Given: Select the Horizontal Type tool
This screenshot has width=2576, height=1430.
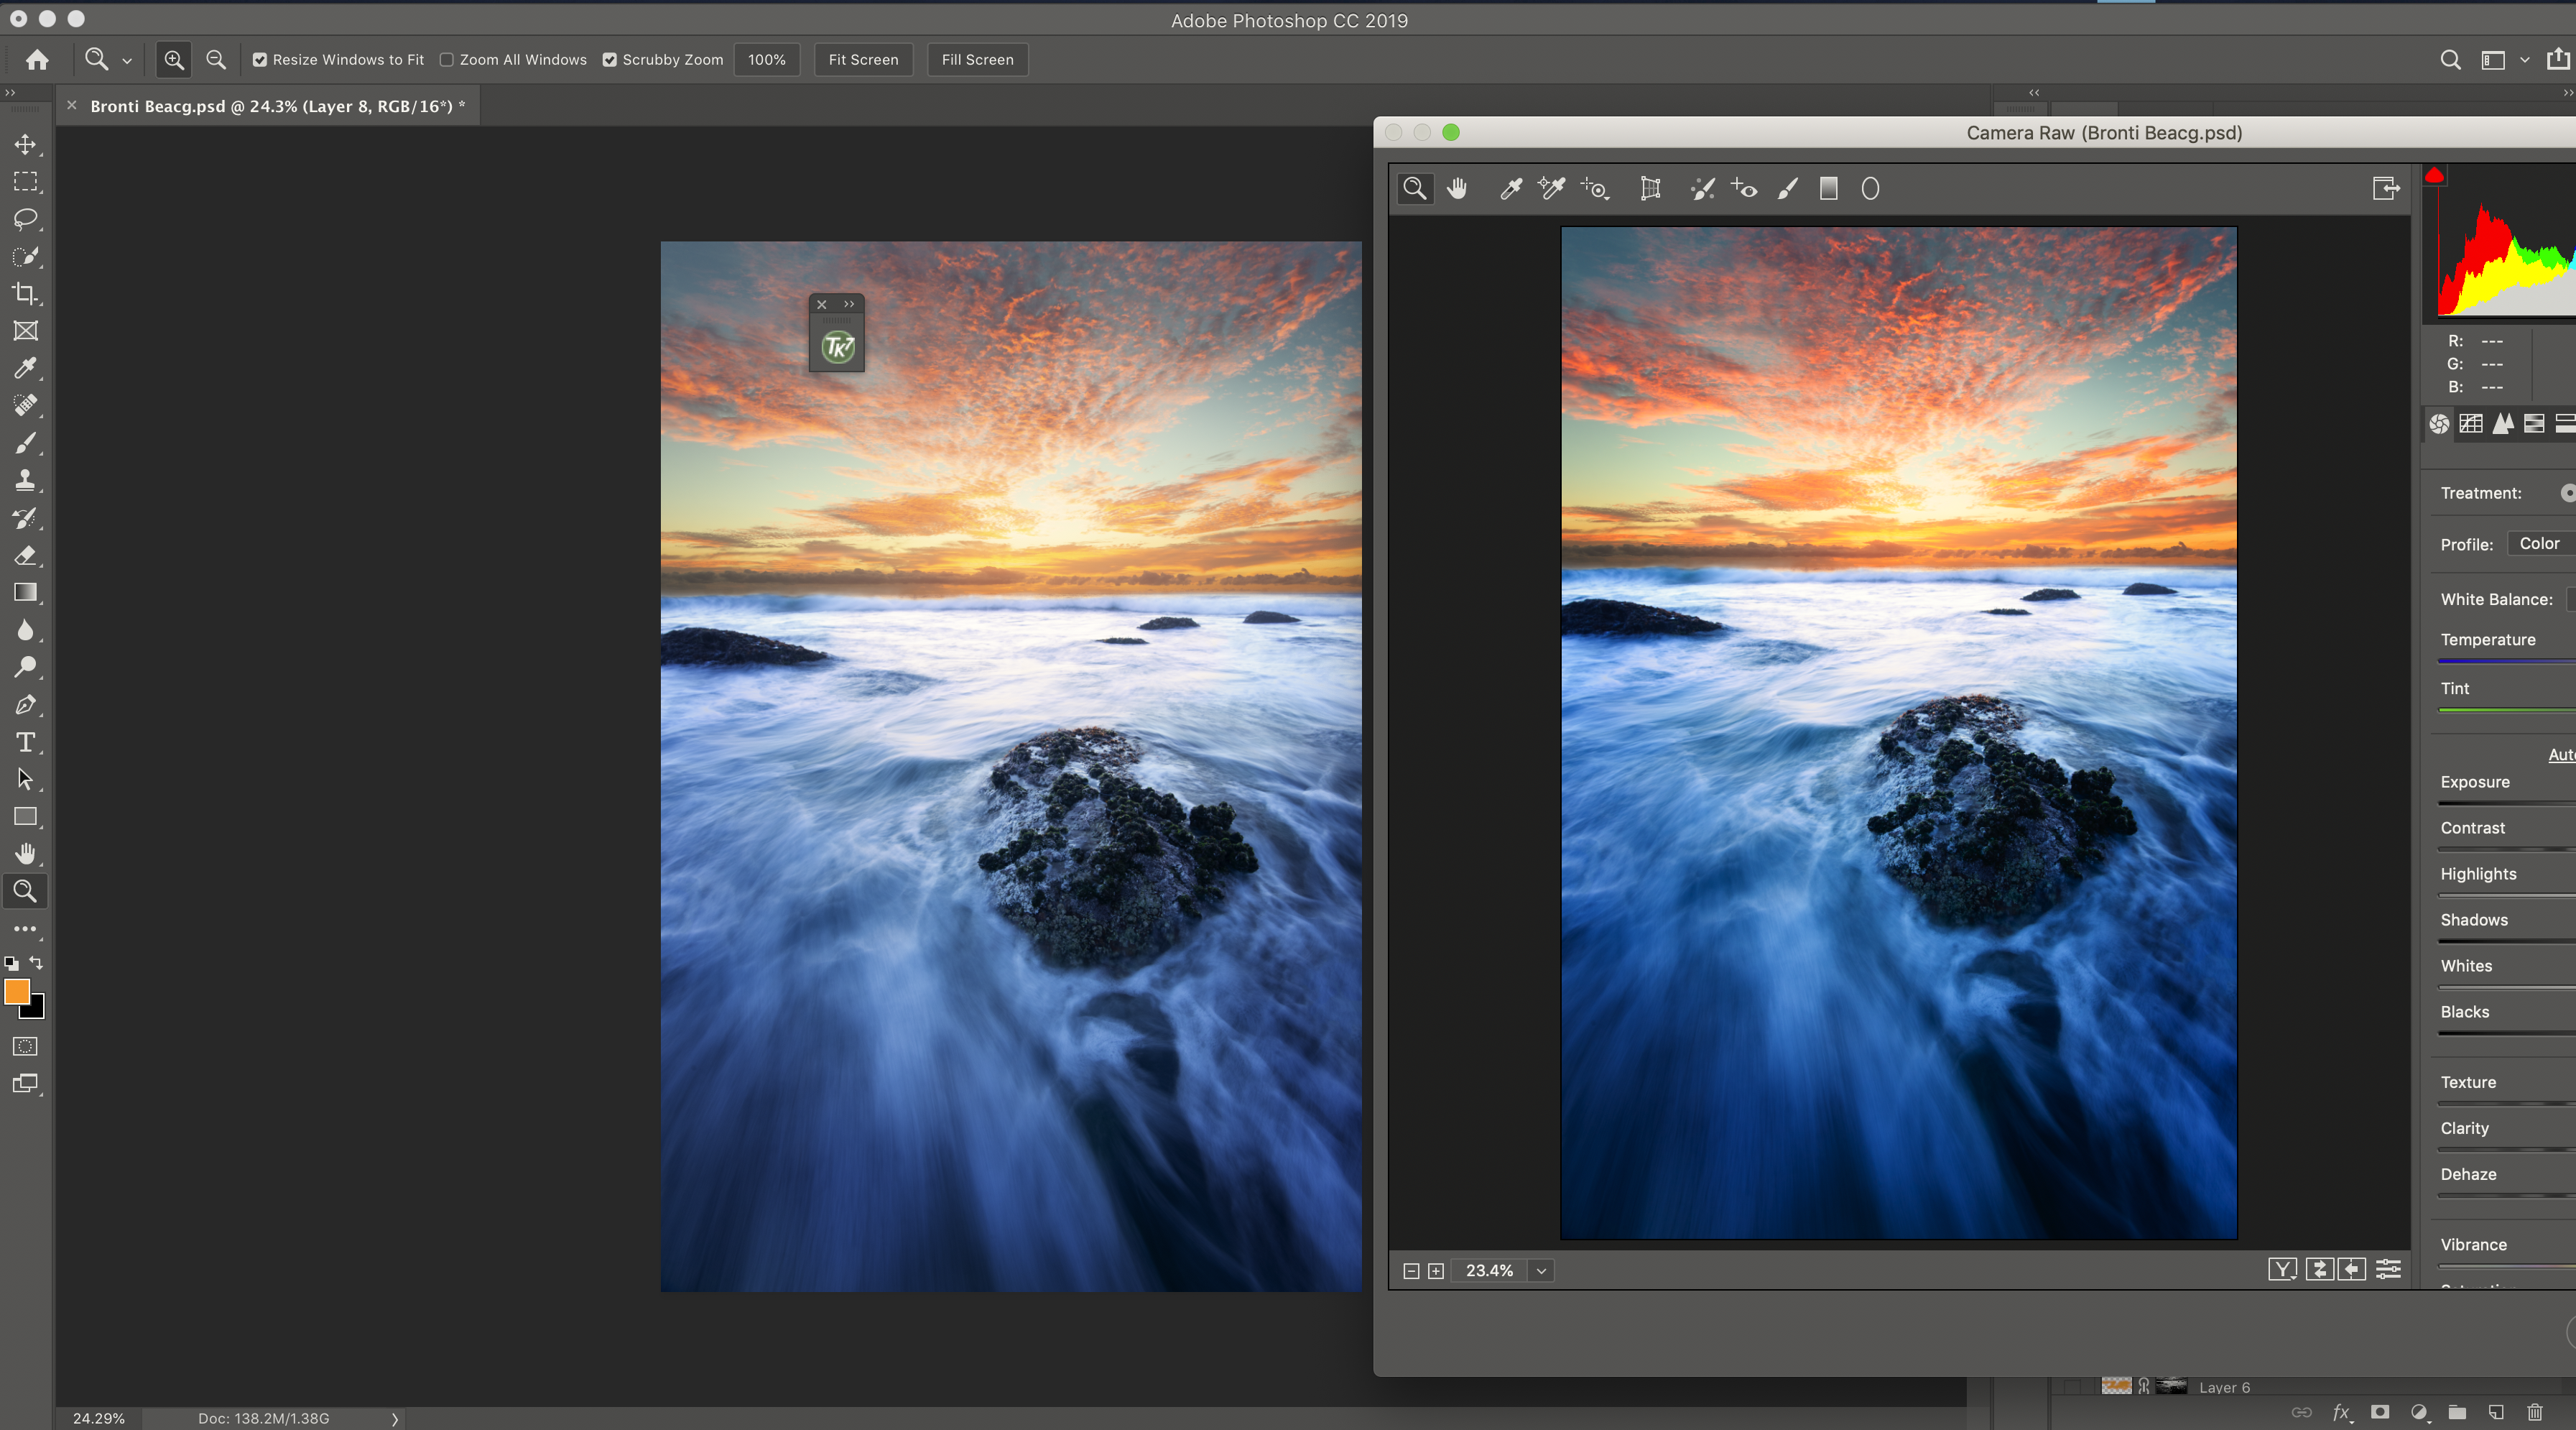Looking at the screenshot, I should pos(25,742).
